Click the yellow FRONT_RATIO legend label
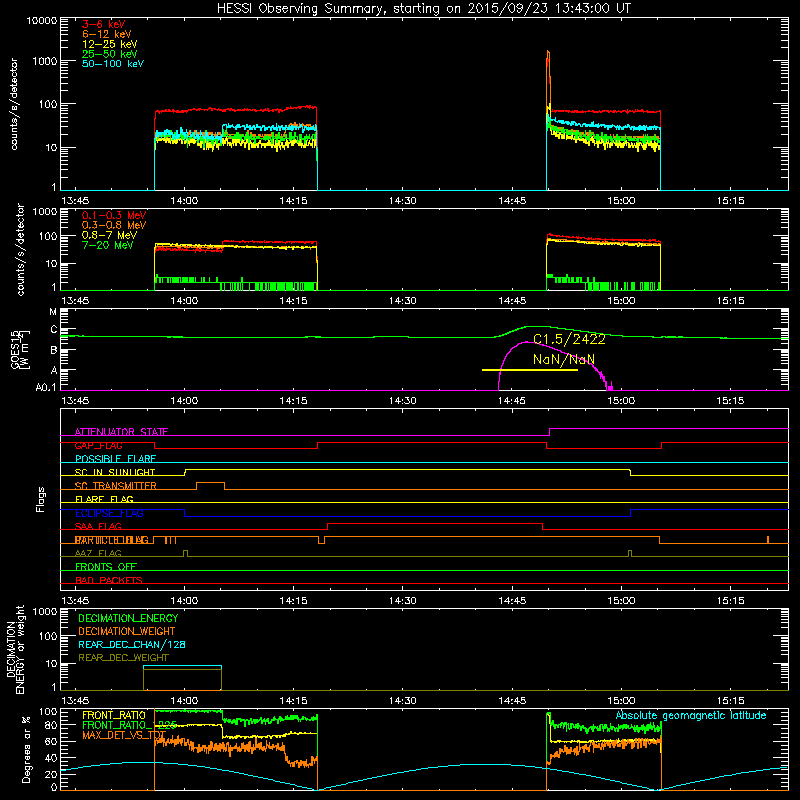The height and width of the screenshot is (800, 800). (114, 715)
